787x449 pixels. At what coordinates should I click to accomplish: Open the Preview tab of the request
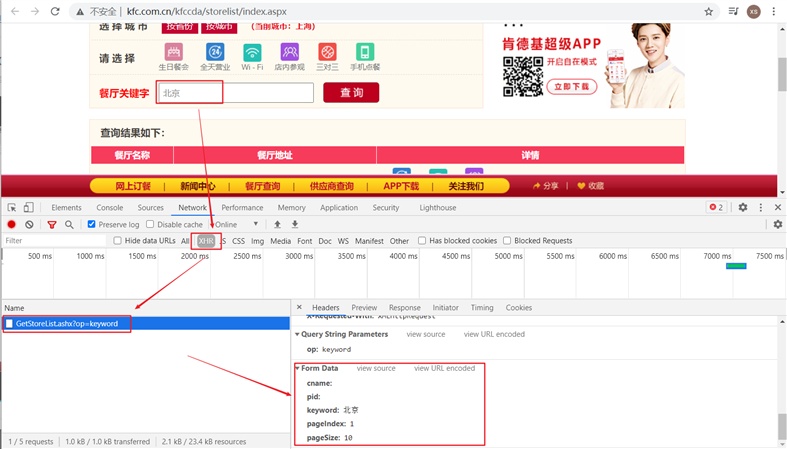pos(364,308)
